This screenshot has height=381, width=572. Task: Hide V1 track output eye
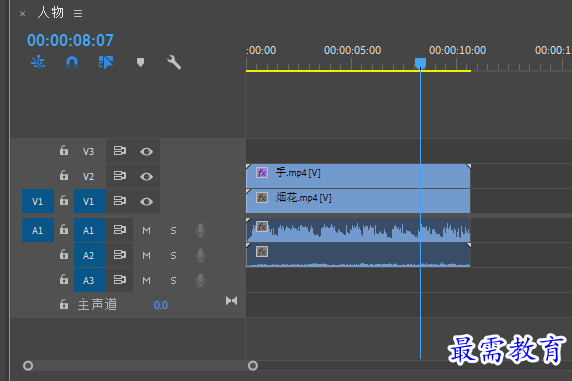pos(146,201)
